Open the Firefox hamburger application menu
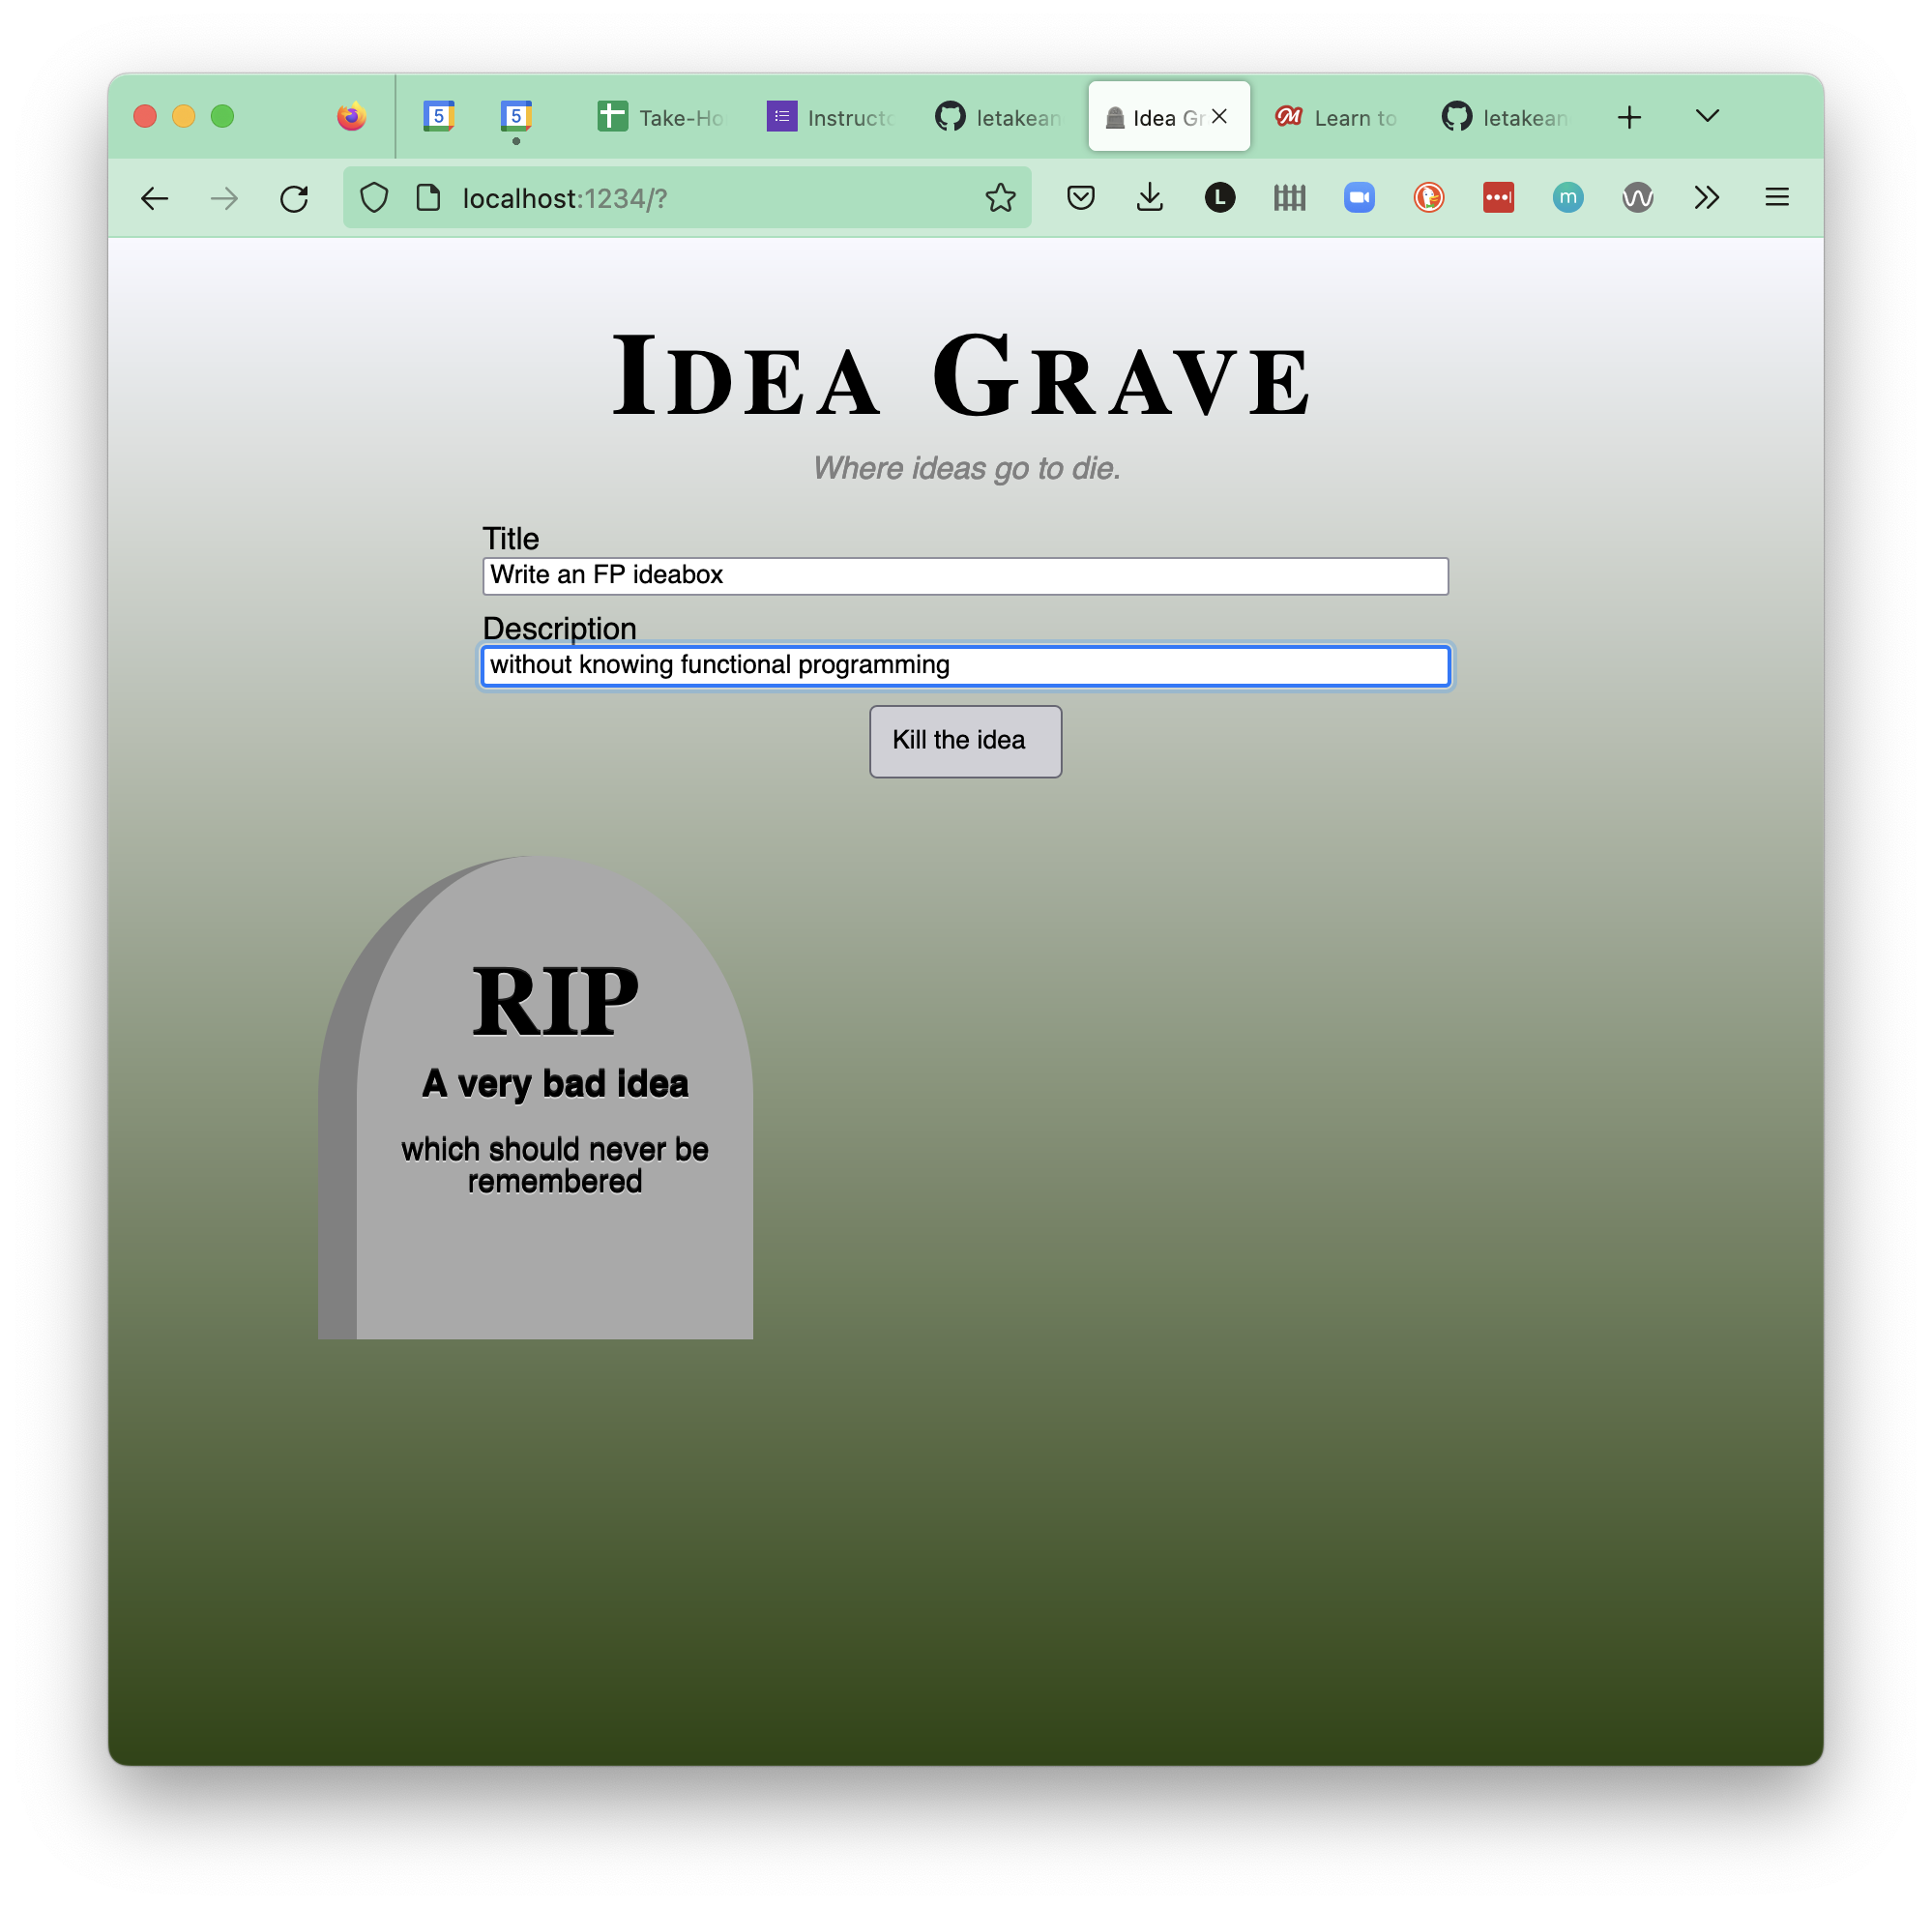The width and height of the screenshot is (1932, 1909). (x=1776, y=198)
